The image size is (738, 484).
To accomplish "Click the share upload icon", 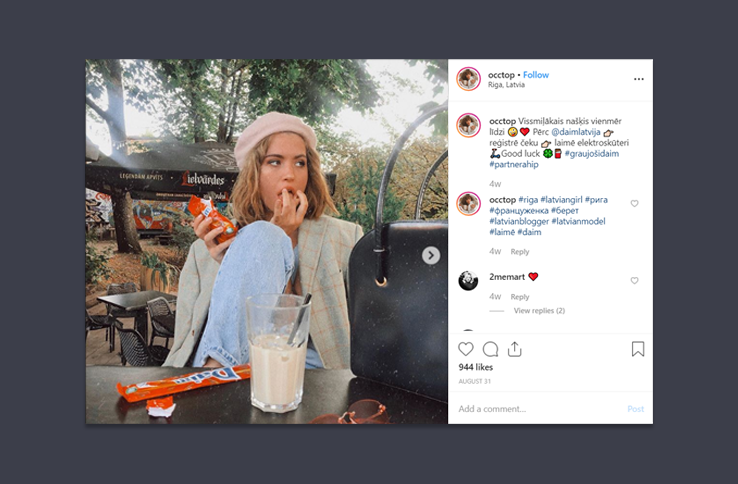I will click(515, 349).
